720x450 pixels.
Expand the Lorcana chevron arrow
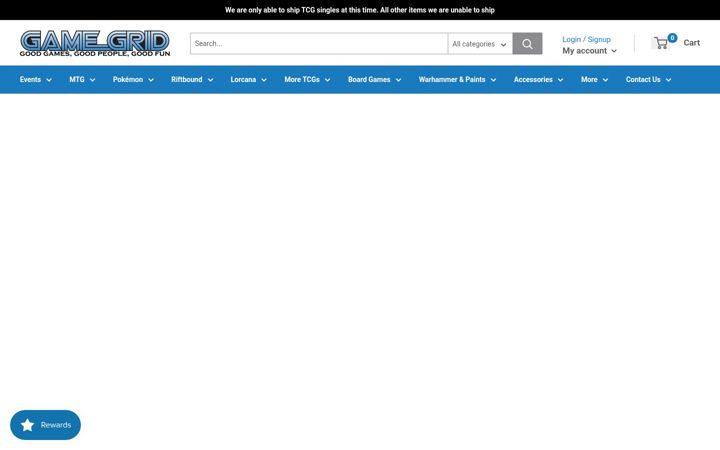coord(264,80)
